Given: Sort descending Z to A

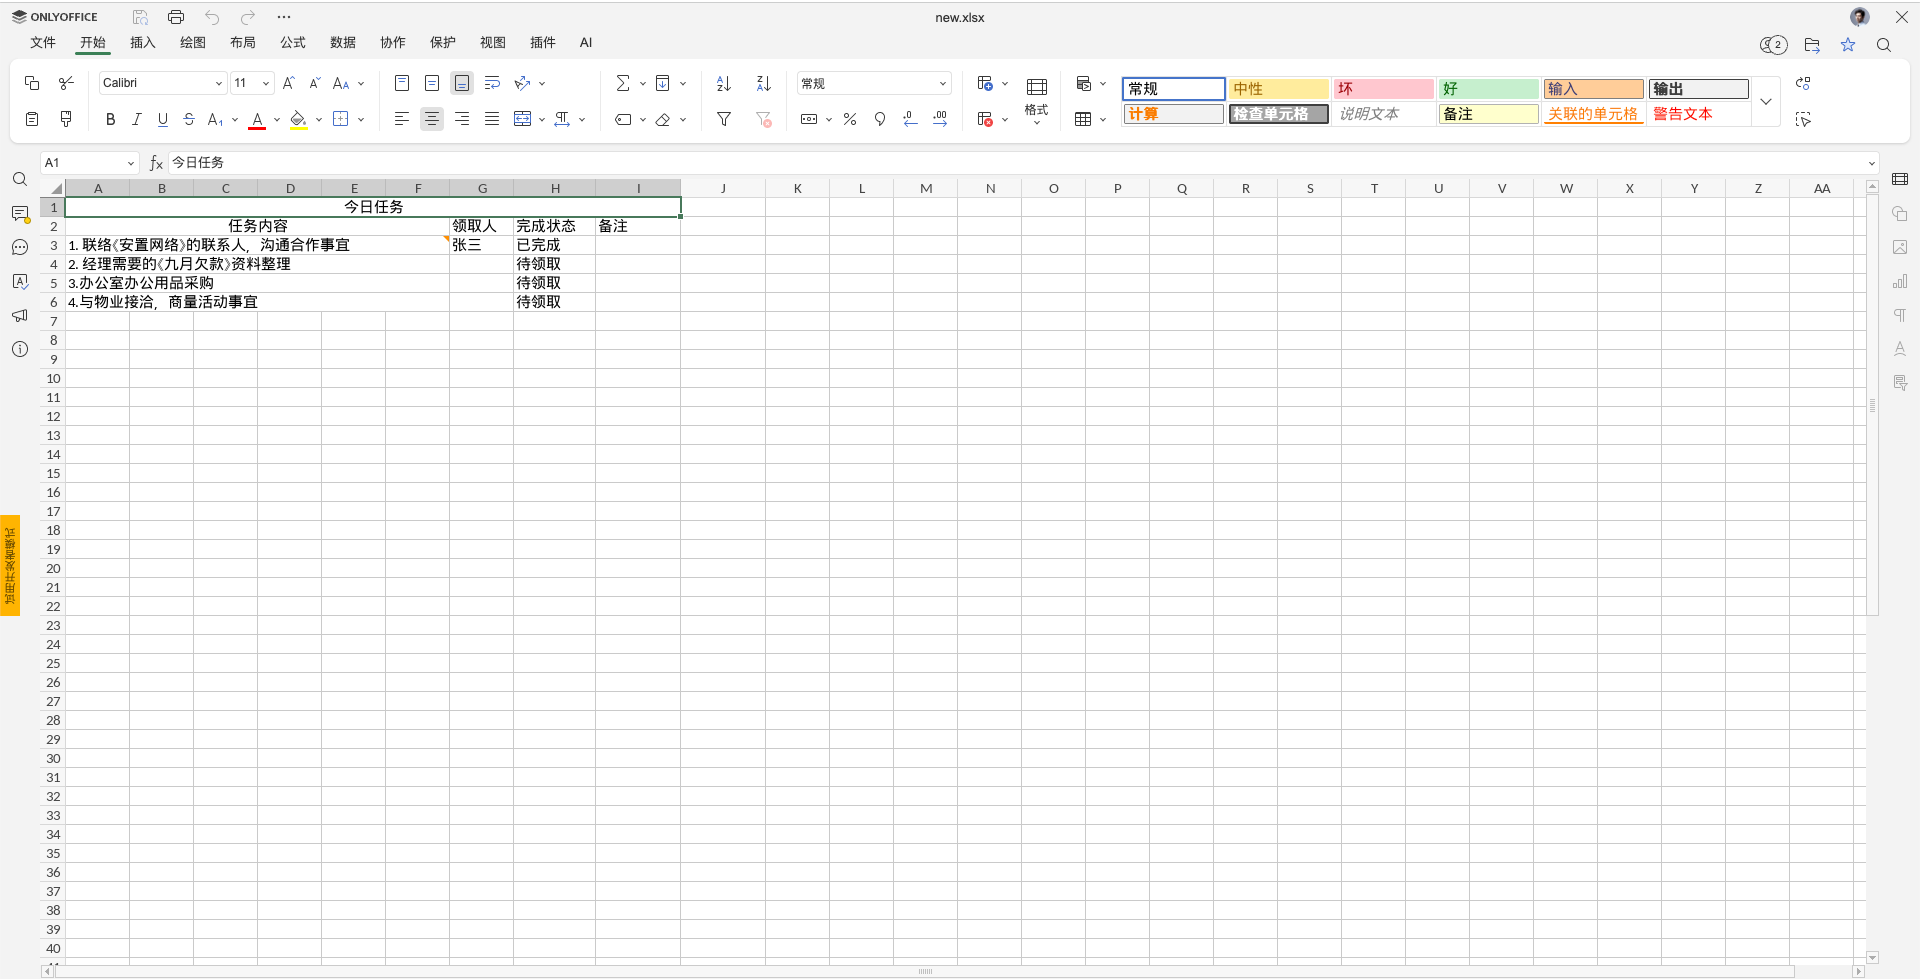Looking at the screenshot, I should coord(764,83).
